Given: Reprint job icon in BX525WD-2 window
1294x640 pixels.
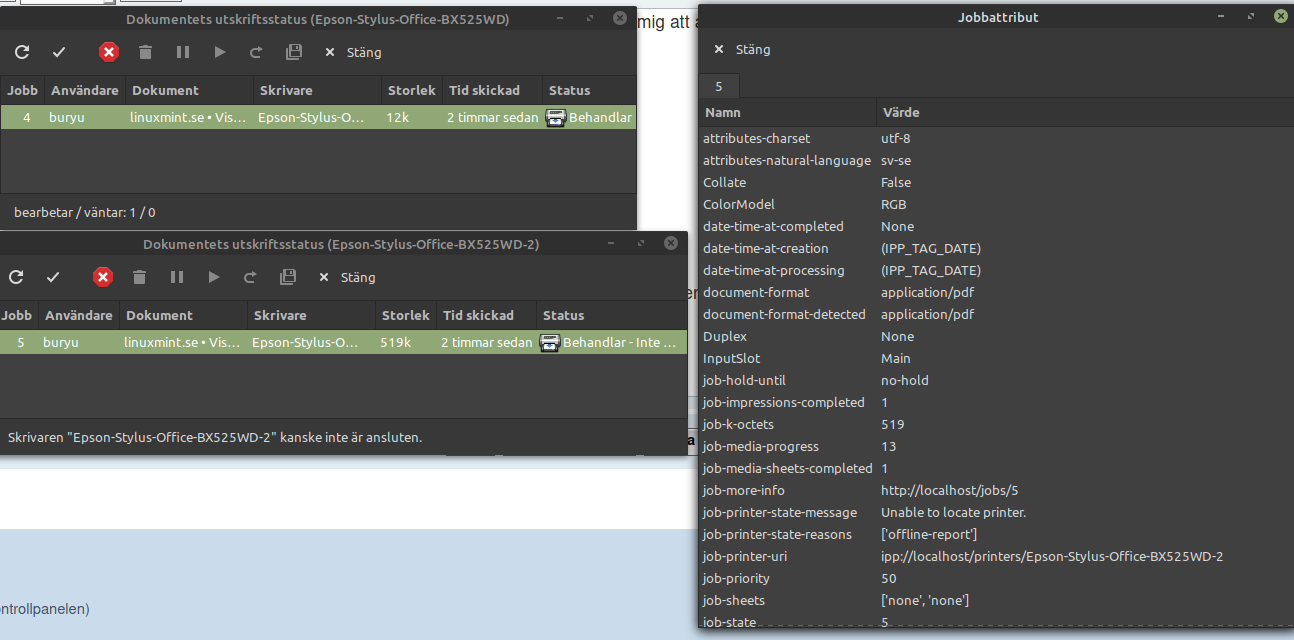Looking at the screenshot, I should (x=250, y=277).
